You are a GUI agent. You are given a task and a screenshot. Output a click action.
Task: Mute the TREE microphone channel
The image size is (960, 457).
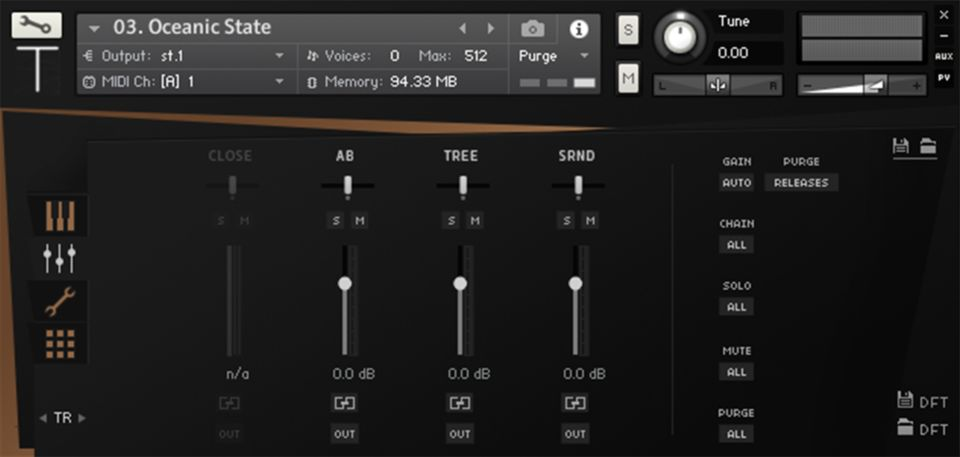474,220
